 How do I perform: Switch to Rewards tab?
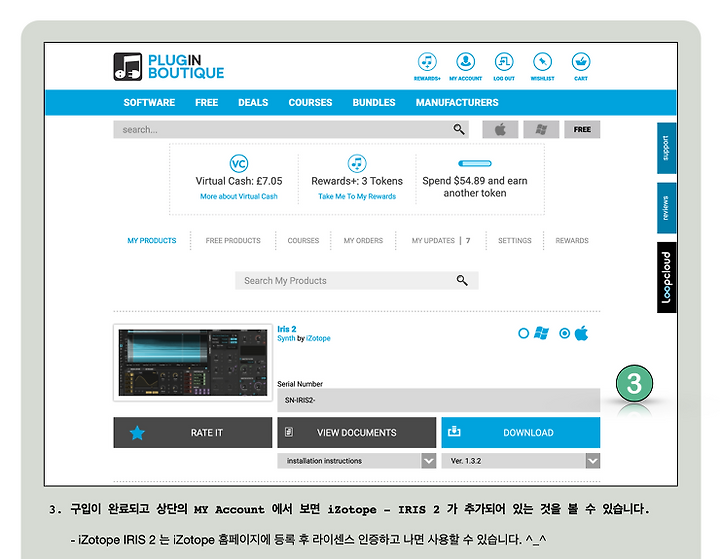pos(572,240)
